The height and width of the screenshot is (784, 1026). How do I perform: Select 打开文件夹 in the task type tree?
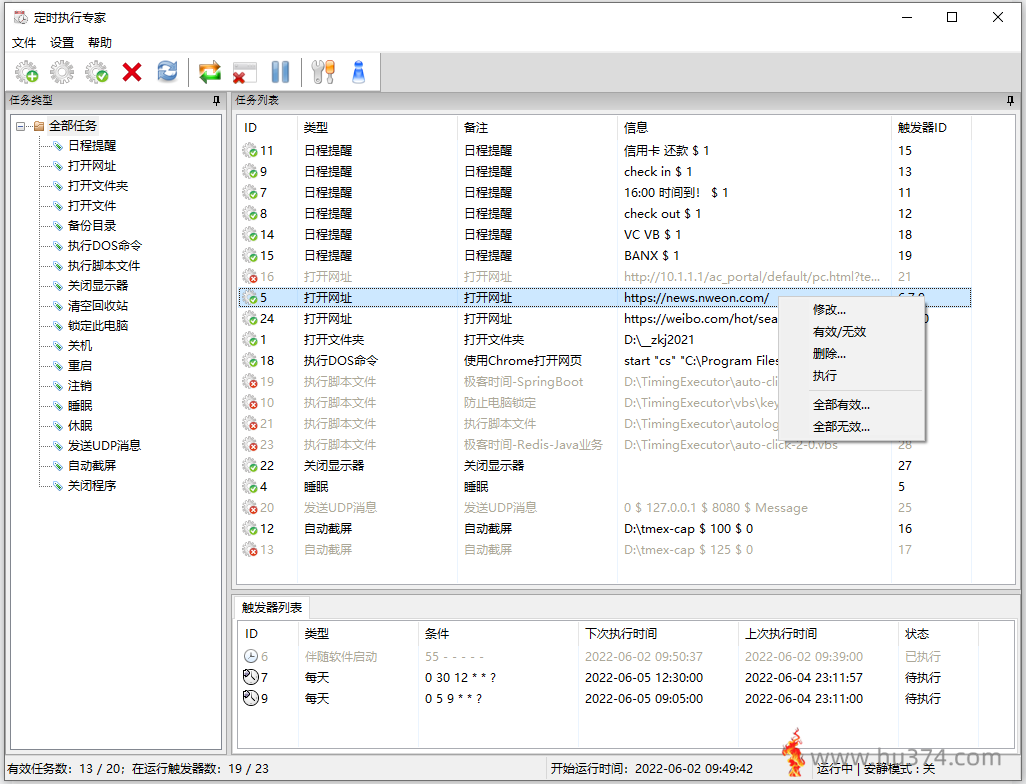[98, 186]
